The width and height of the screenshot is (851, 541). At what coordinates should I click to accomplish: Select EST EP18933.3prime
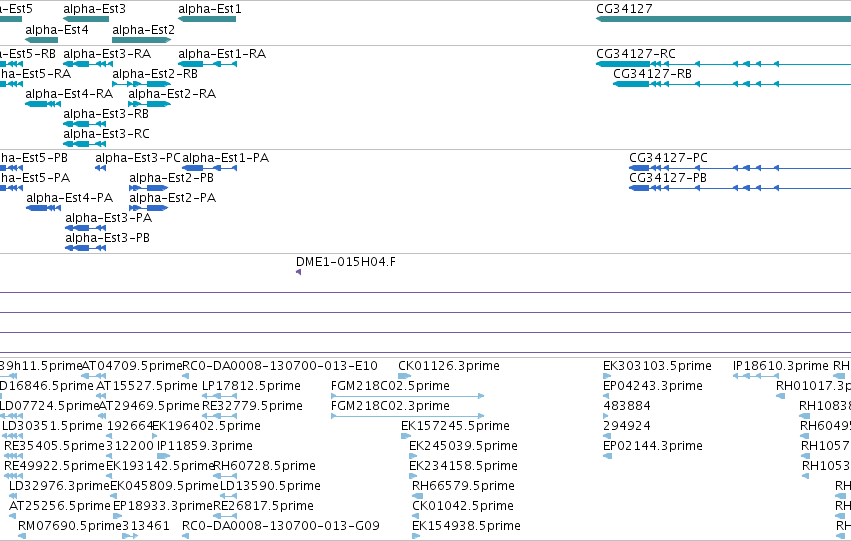pos(163,506)
